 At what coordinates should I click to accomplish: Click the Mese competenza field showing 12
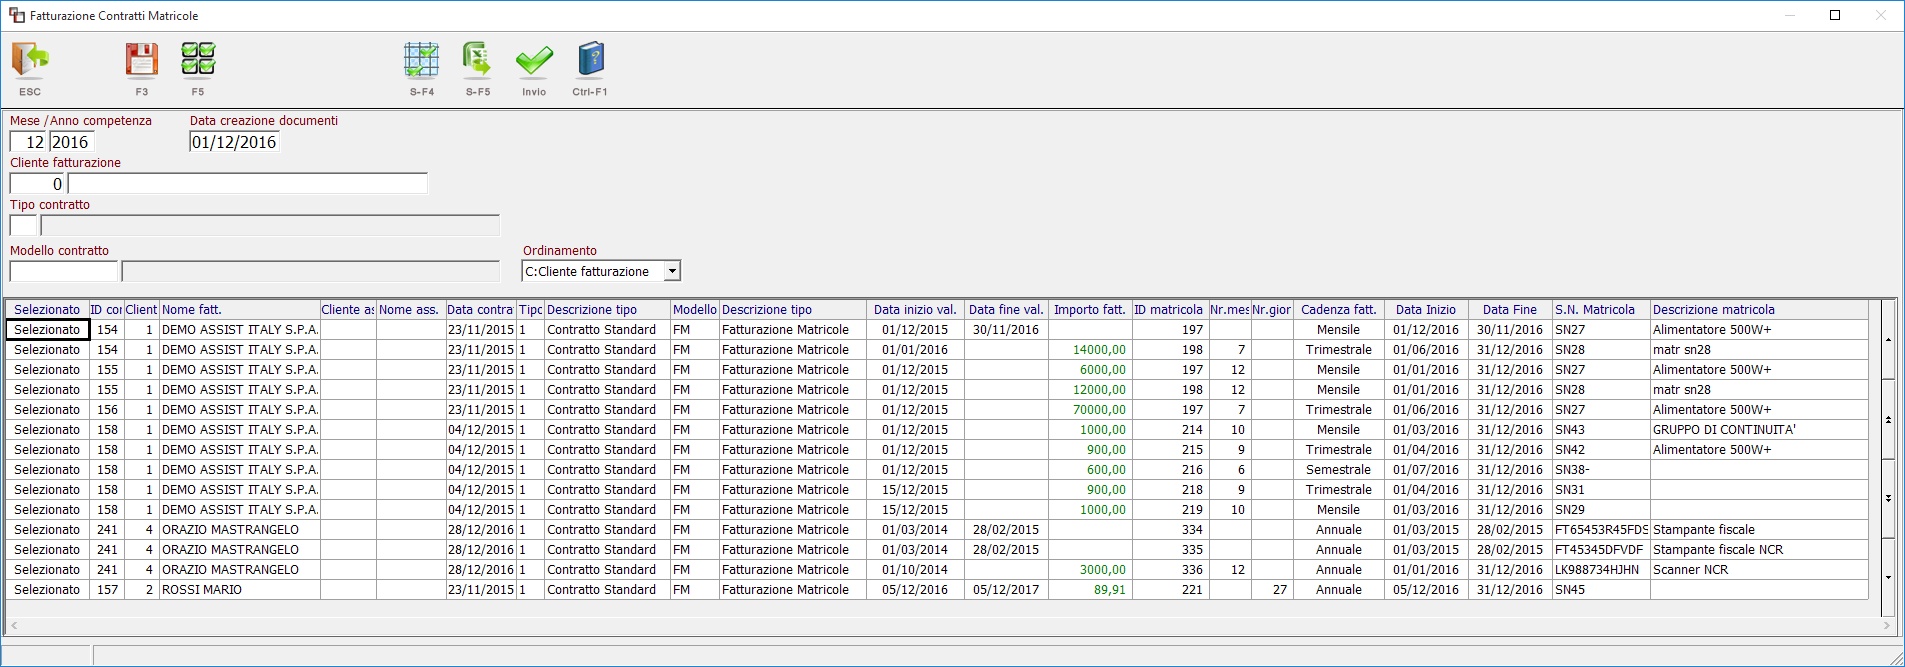(x=28, y=142)
